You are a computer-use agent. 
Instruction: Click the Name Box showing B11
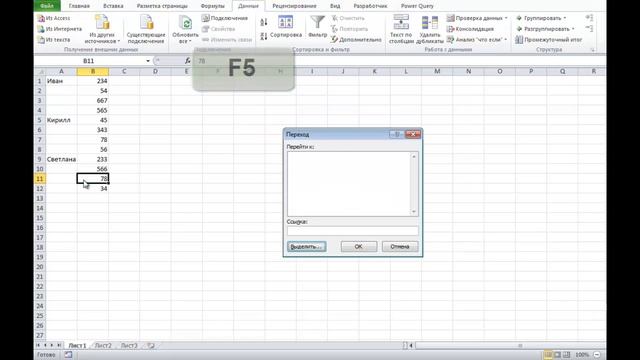point(90,61)
